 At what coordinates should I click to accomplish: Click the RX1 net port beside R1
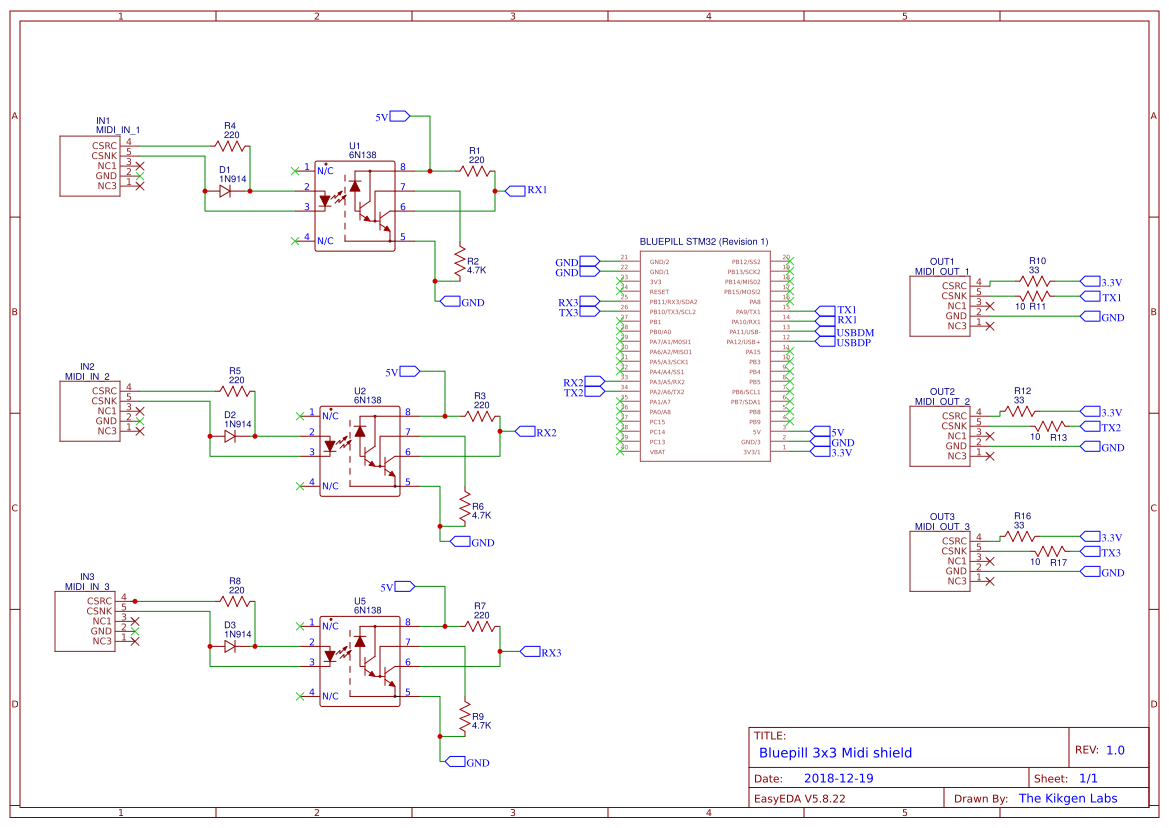(x=515, y=191)
